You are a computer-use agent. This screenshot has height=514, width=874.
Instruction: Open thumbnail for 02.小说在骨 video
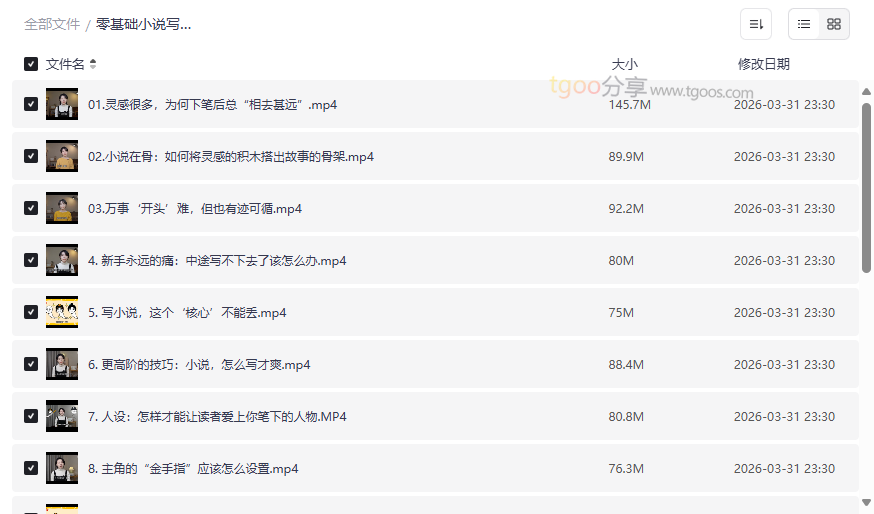click(x=62, y=156)
